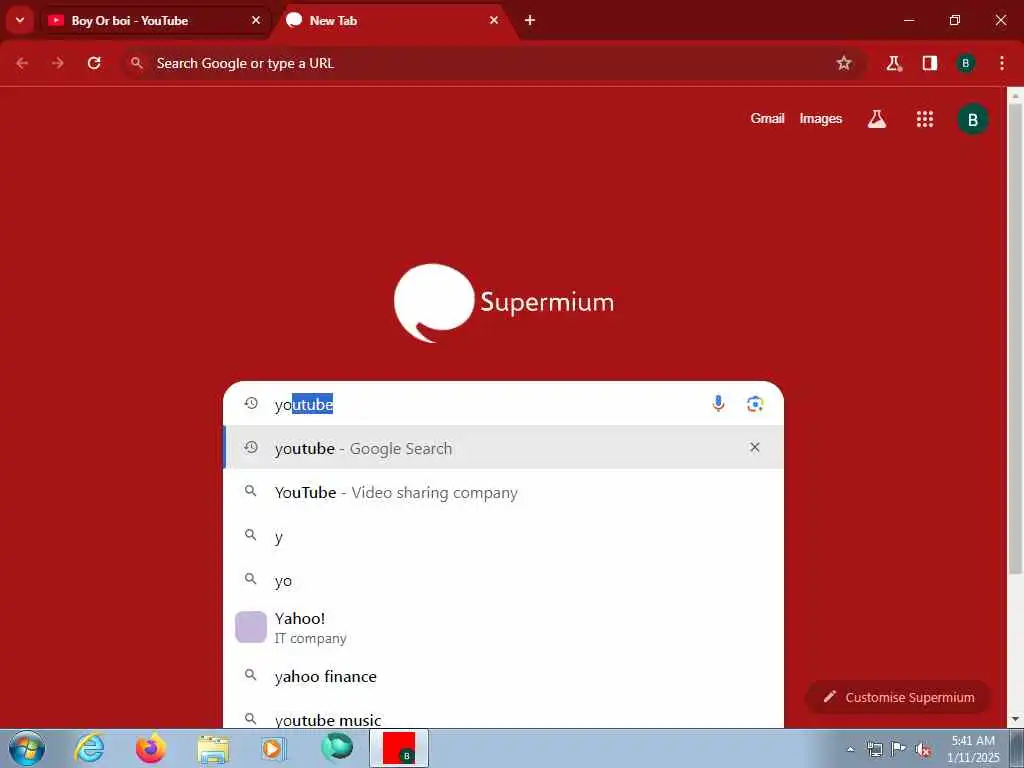Select YouTube Video sharing company suggestion
Viewport: 1024px width, 768px height.
tap(503, 492)
